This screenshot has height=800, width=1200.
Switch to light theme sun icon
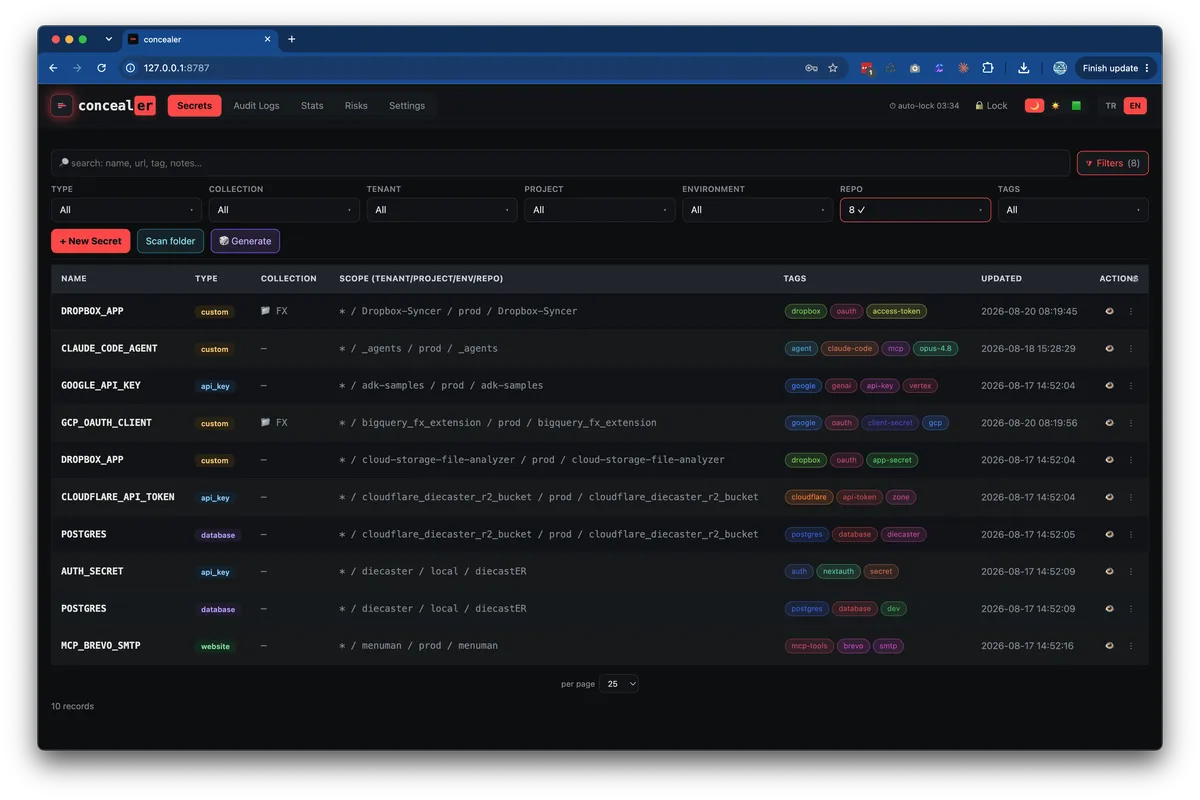pyautogui.click(x=1055, y=105)
